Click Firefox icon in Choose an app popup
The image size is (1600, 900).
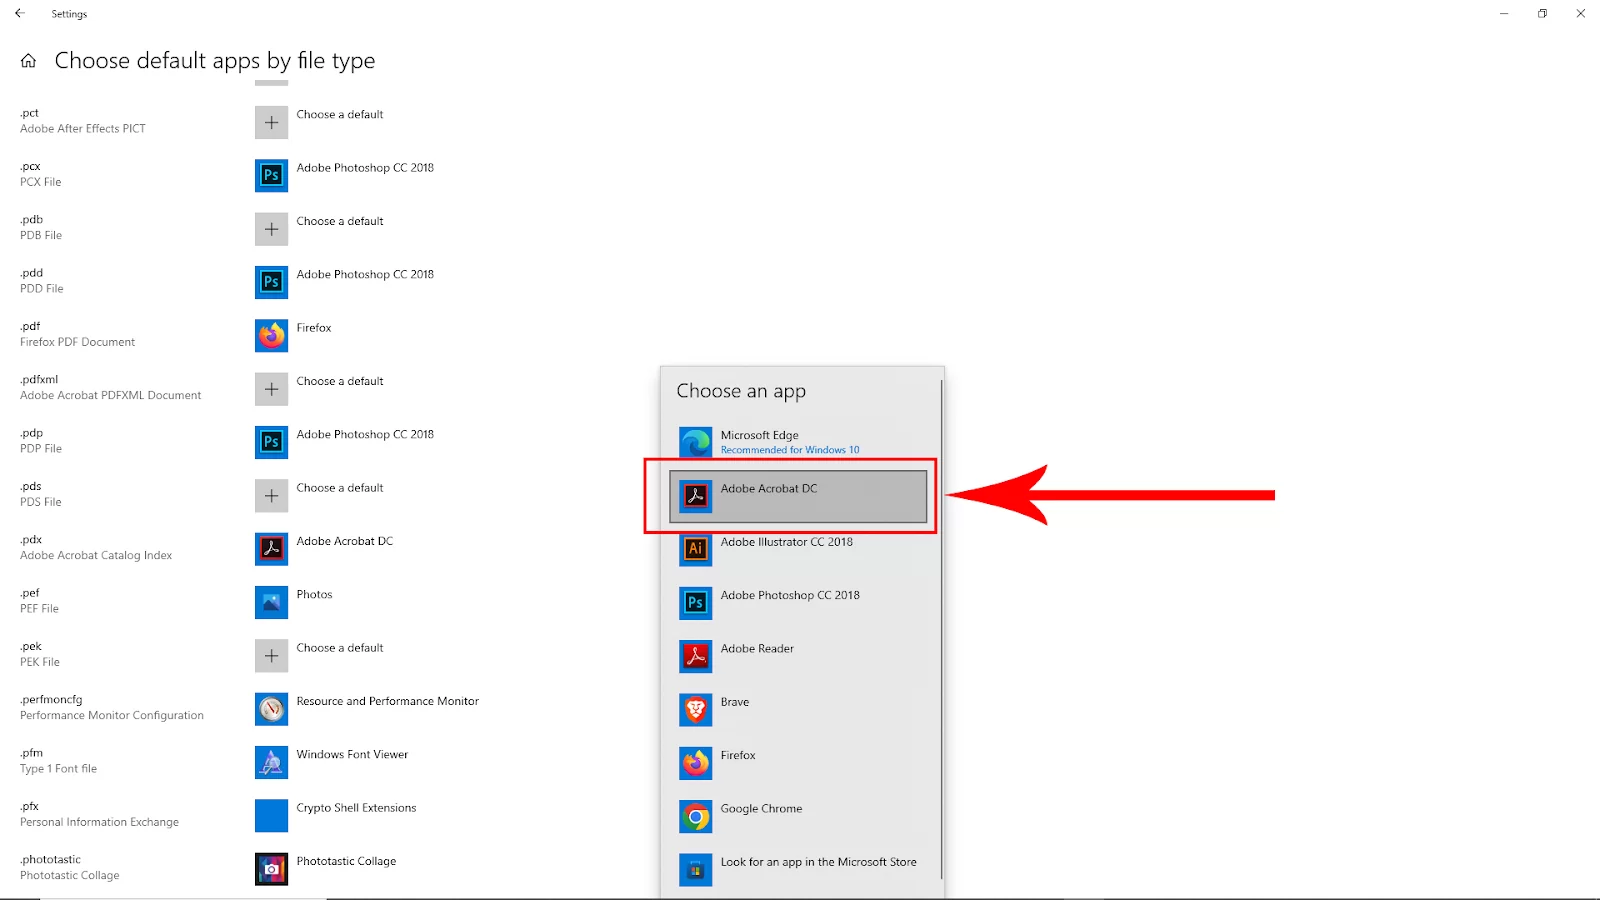[x=696, y=763]
